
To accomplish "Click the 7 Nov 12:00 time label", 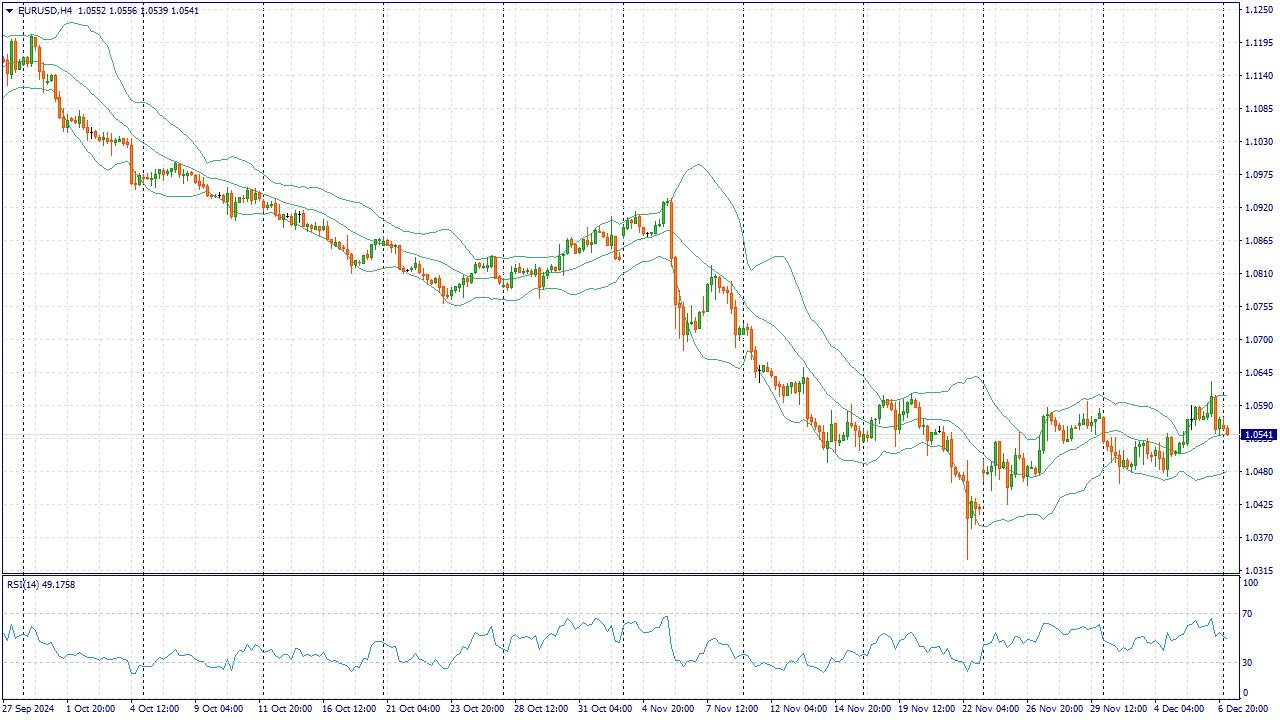I will [x=732, y=708].
